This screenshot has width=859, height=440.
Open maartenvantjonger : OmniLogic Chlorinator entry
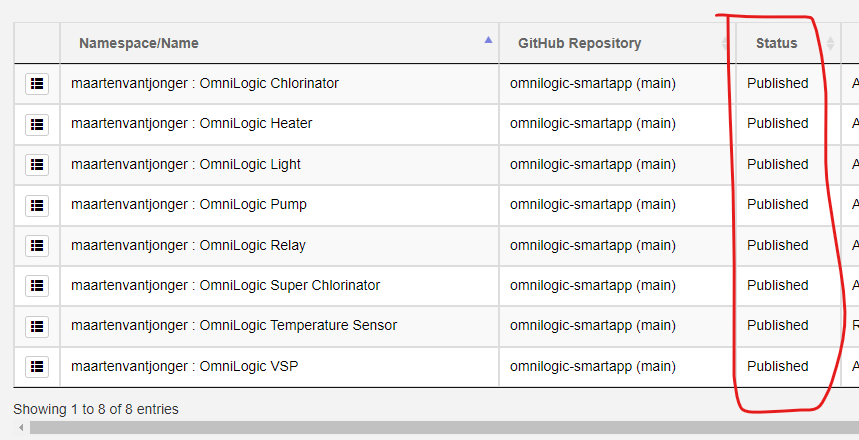point(205,84)
